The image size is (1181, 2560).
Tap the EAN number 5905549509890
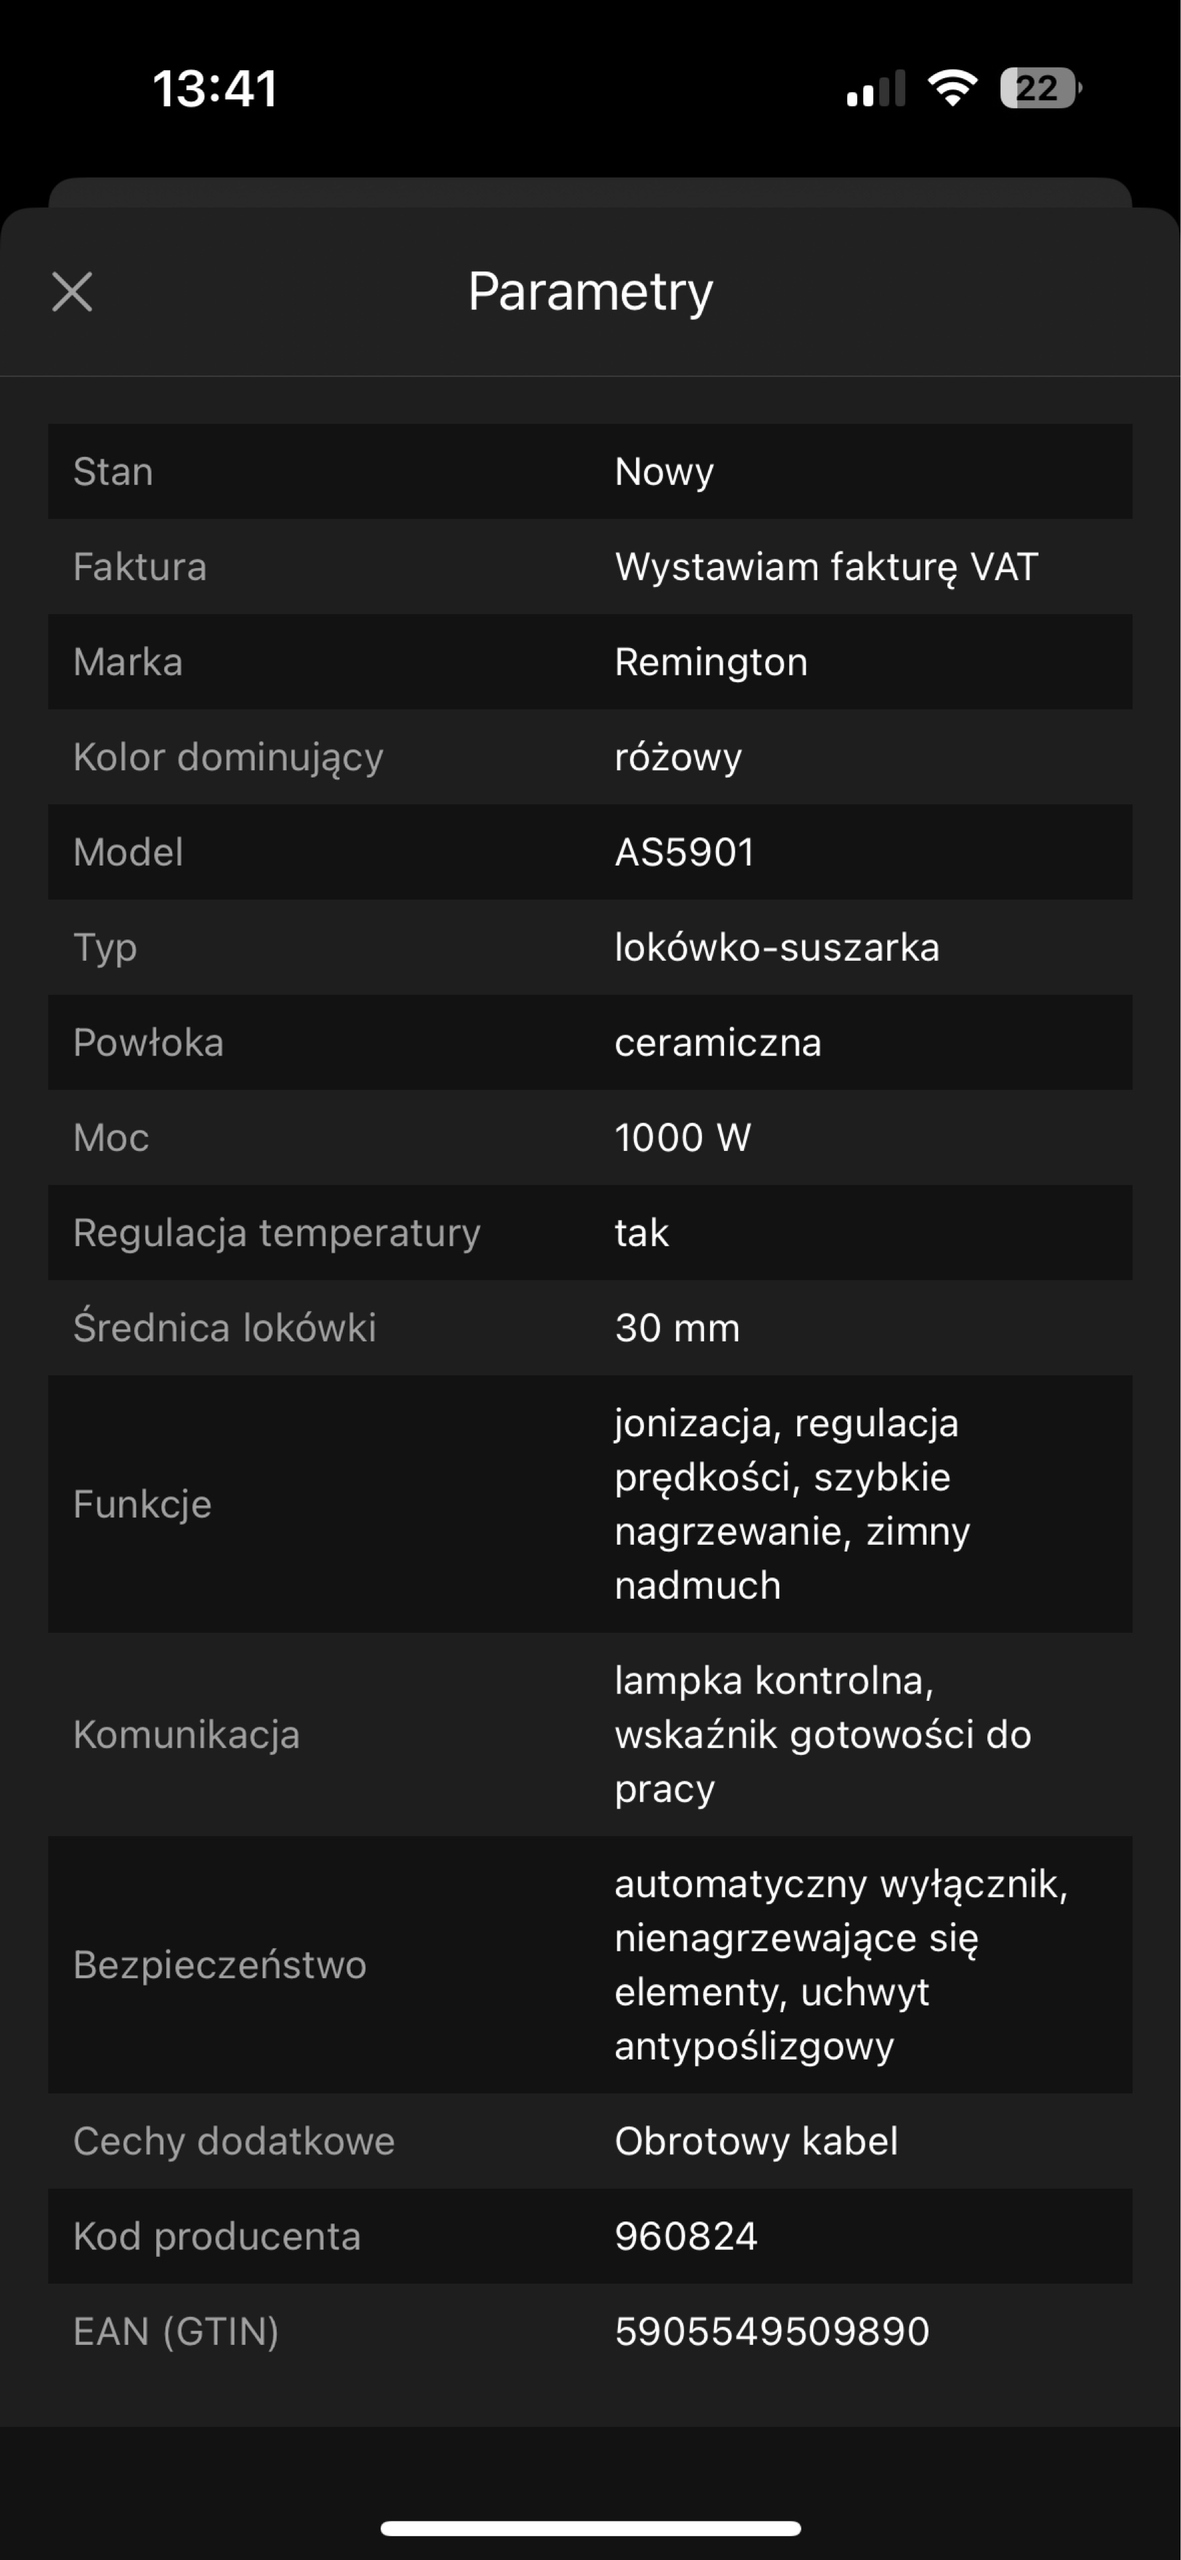772,2331
